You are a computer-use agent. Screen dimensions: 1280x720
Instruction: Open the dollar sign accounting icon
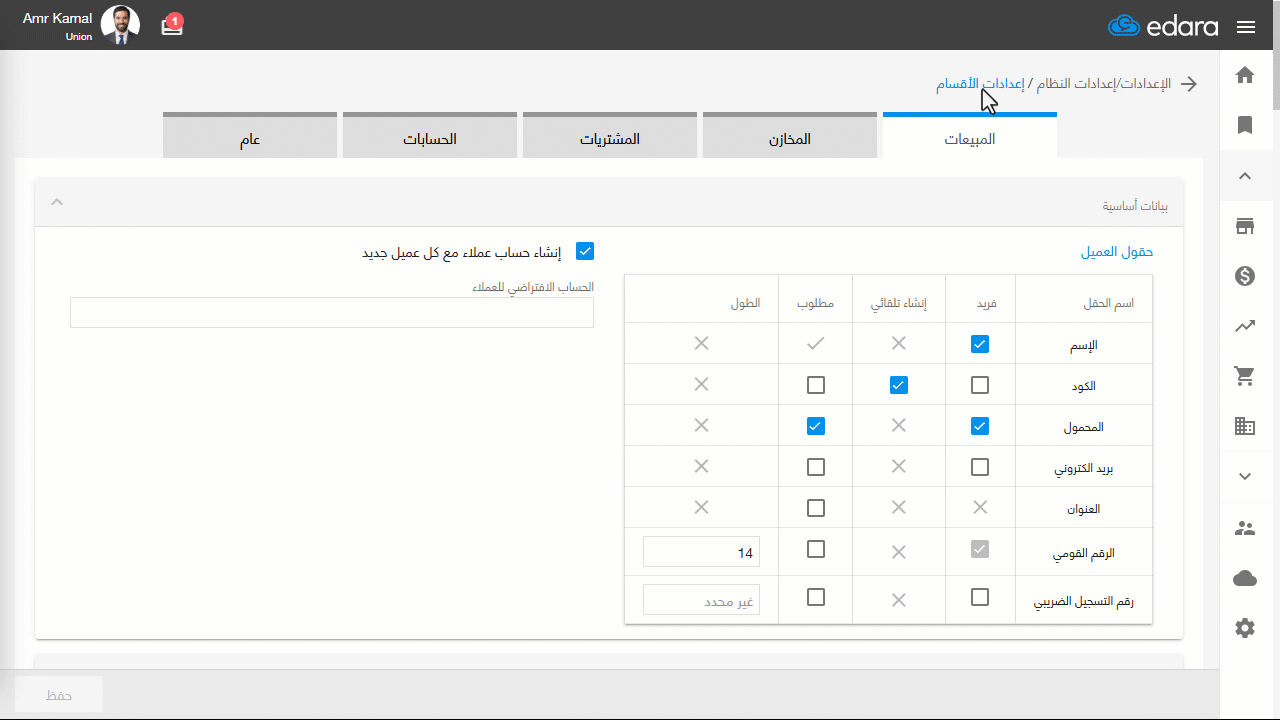[1245, 276]
